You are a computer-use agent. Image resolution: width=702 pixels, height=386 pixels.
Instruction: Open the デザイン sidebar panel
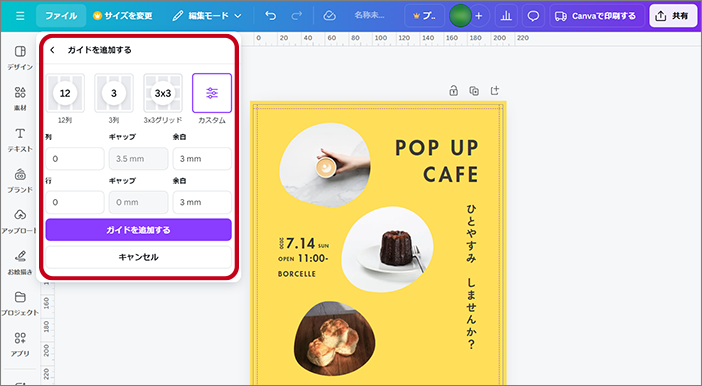pos(20,58)
